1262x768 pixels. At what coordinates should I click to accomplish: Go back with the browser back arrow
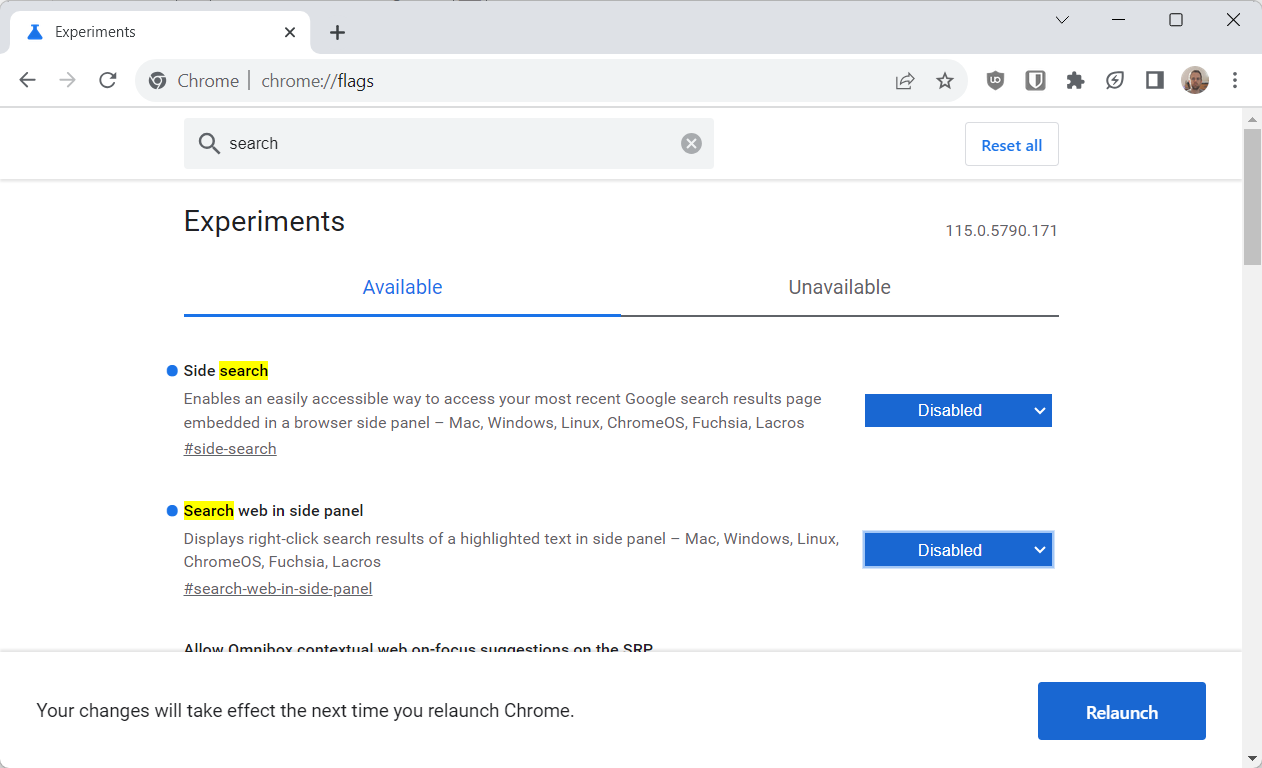pos(27,81)
